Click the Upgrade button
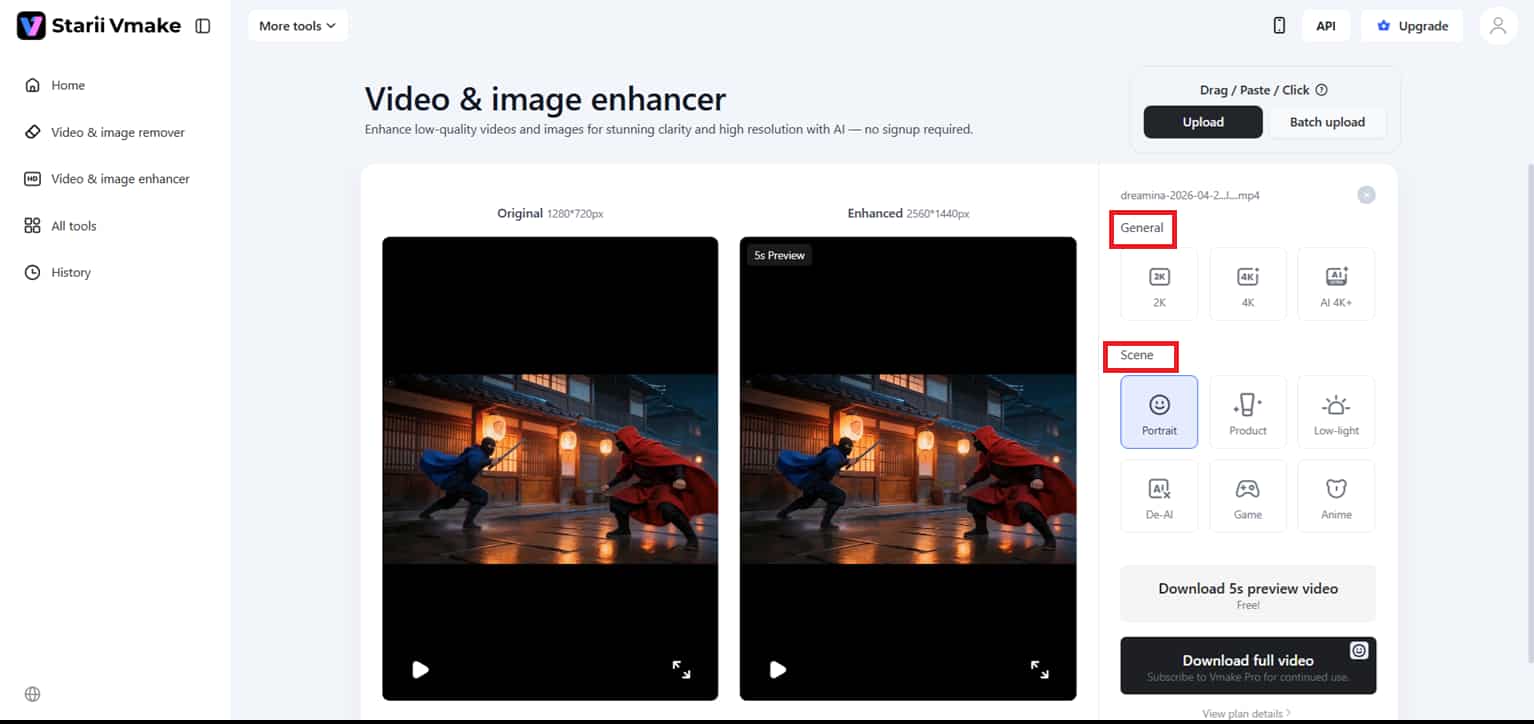The width and height of the screenshot is (1534, 724). point(1412,26)
